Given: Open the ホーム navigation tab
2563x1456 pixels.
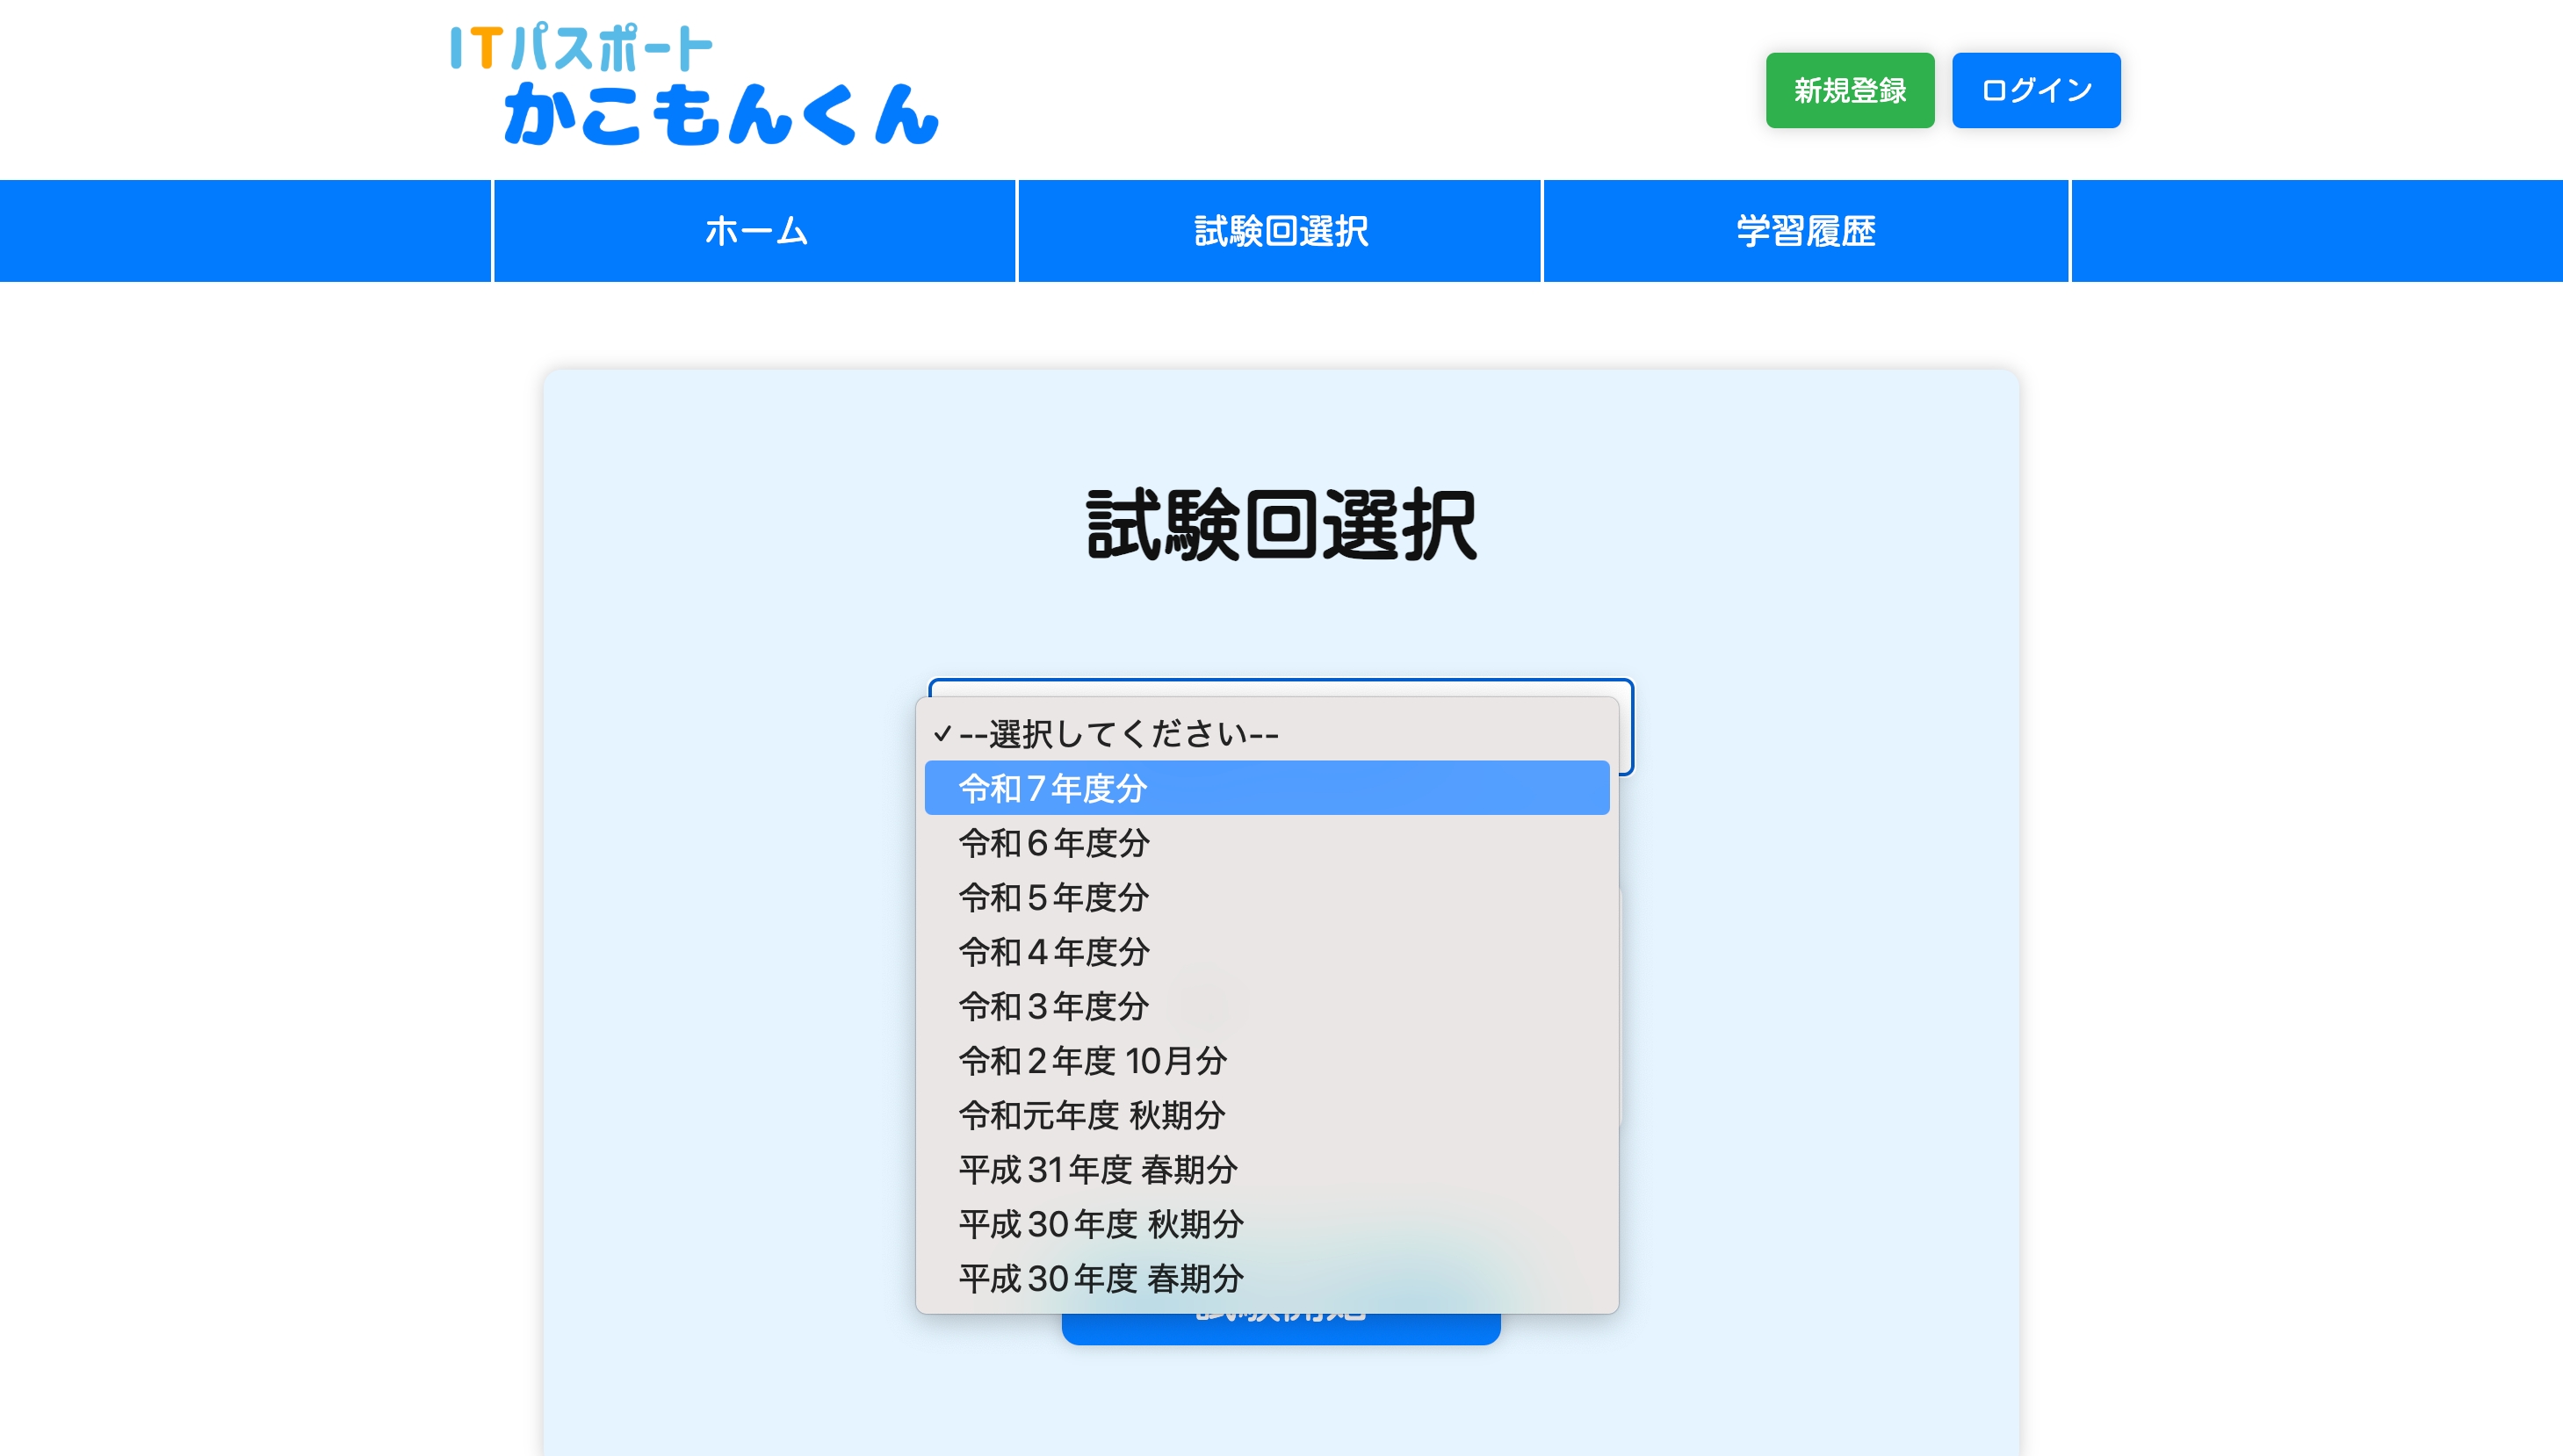Looking at the screenshot, I should pyautogui.click(x=755, y=230).
